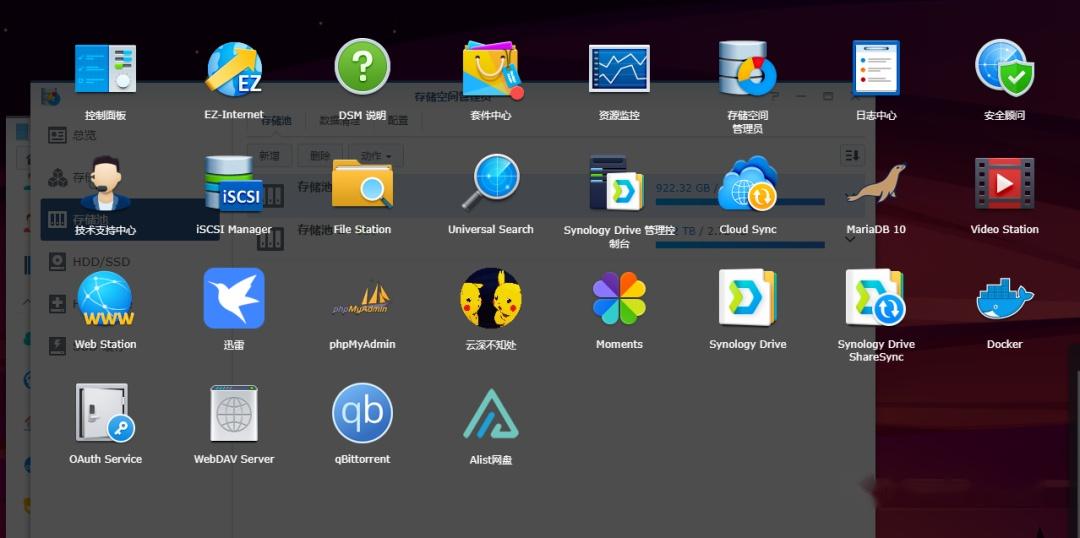Click 新增 button in Storage Manager
Image resolution: width=1080 pixels, height=538 pixels.
[x=269, y=156]
